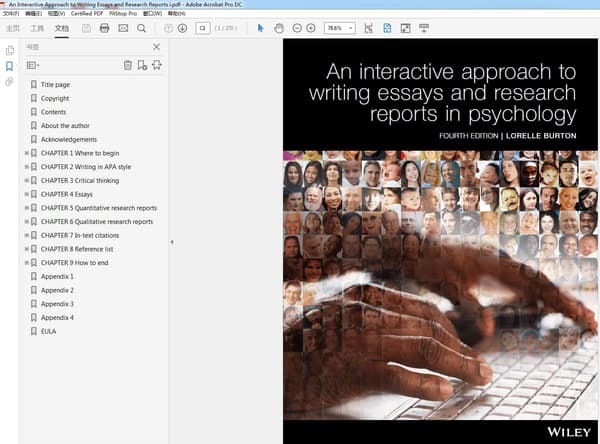Open the search magnifier tool

[141, 28]
